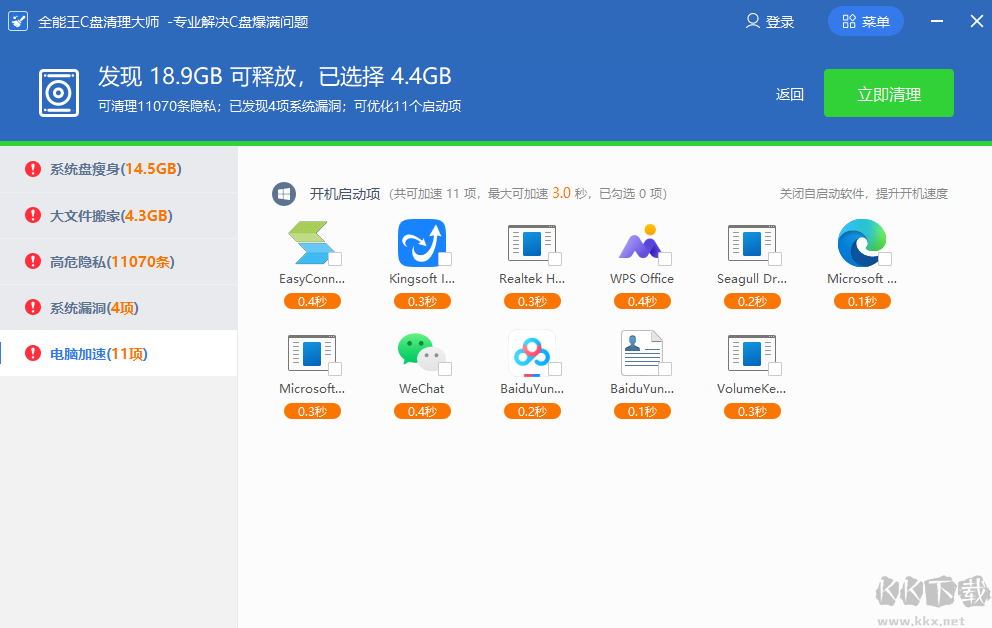992x628 pixels.
Task: Select the 大文件搬家 sidebar item
Action: click(110, 215)
